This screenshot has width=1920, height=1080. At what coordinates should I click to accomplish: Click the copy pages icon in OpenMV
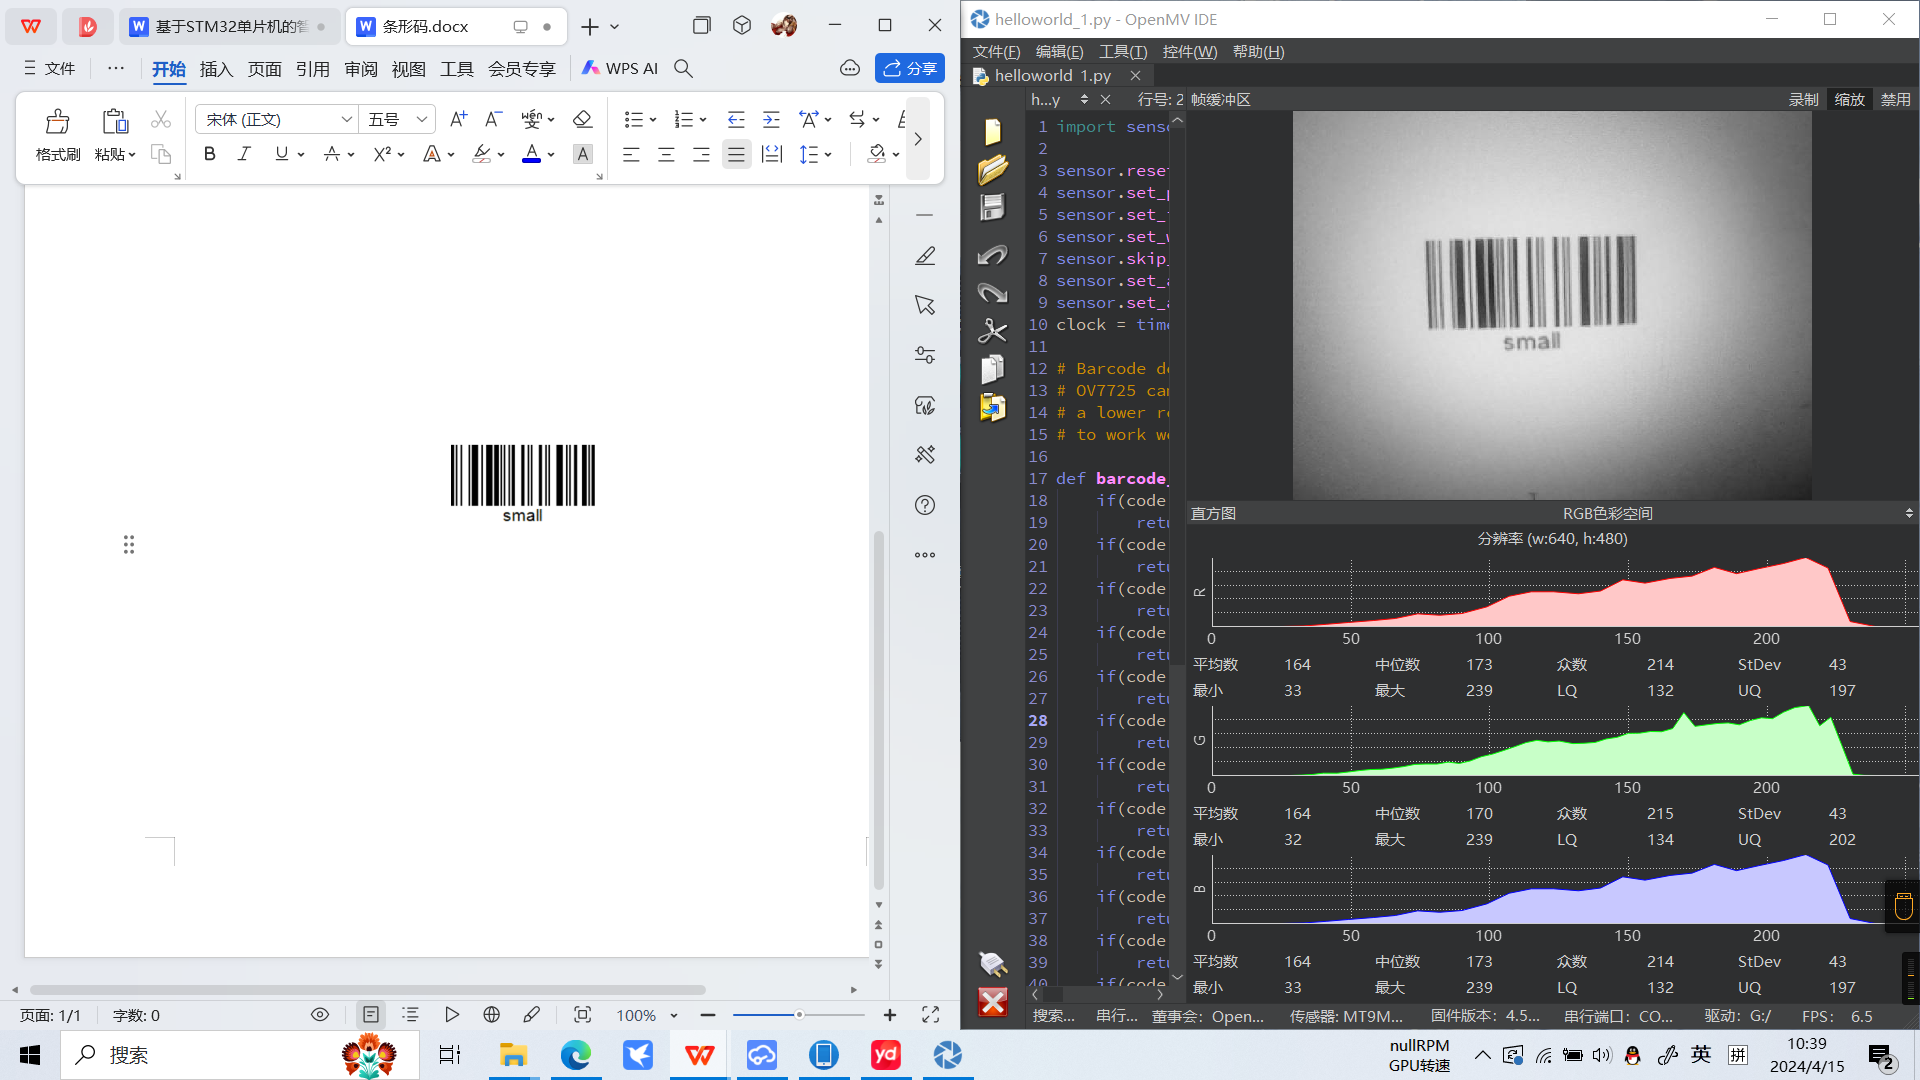(992, 369)
